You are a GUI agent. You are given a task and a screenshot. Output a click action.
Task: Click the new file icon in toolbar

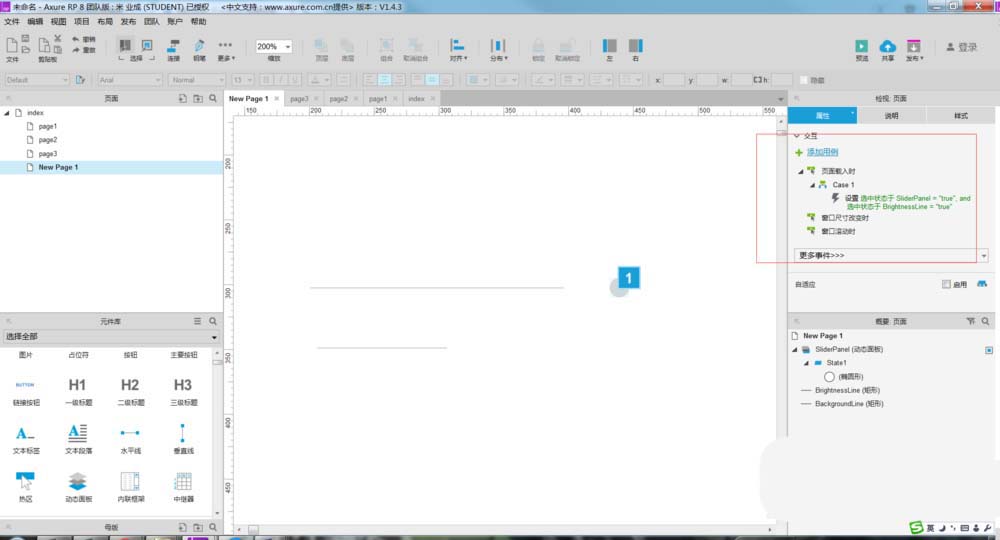(x=11, y=45)
